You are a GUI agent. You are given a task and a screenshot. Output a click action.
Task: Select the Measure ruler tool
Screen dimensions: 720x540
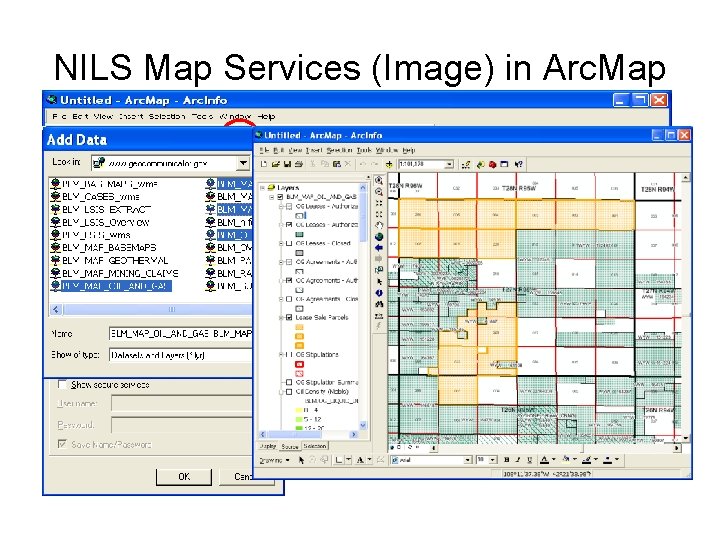[x=379, y=315]
